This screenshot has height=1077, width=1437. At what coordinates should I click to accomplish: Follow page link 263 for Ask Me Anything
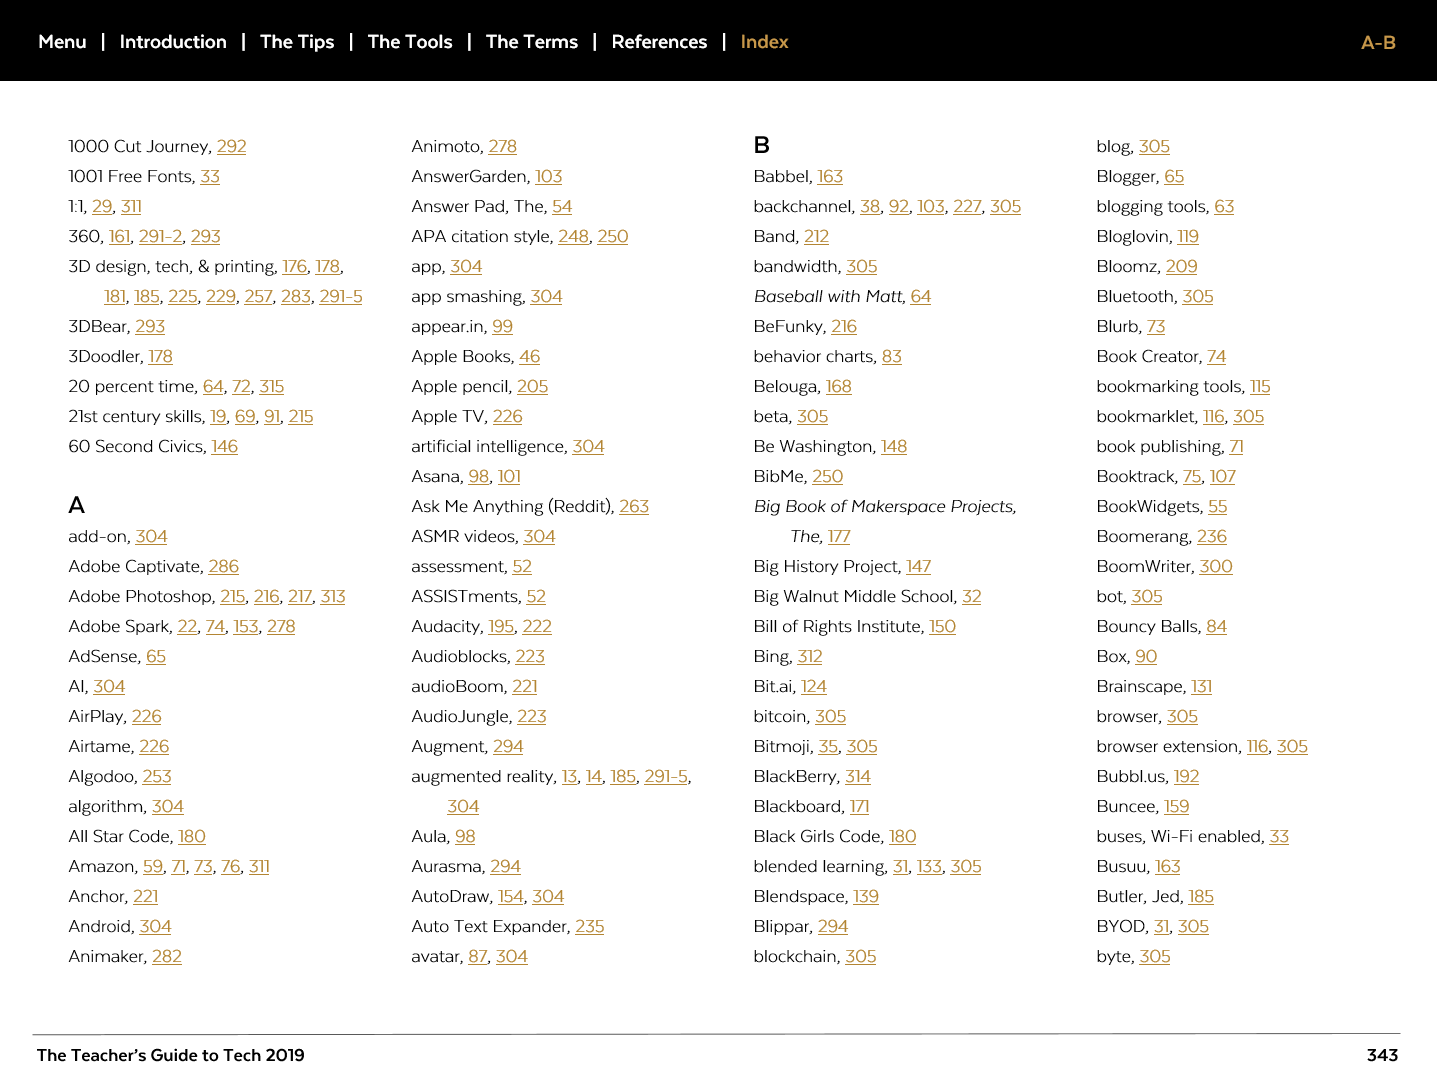pos(634,506)
